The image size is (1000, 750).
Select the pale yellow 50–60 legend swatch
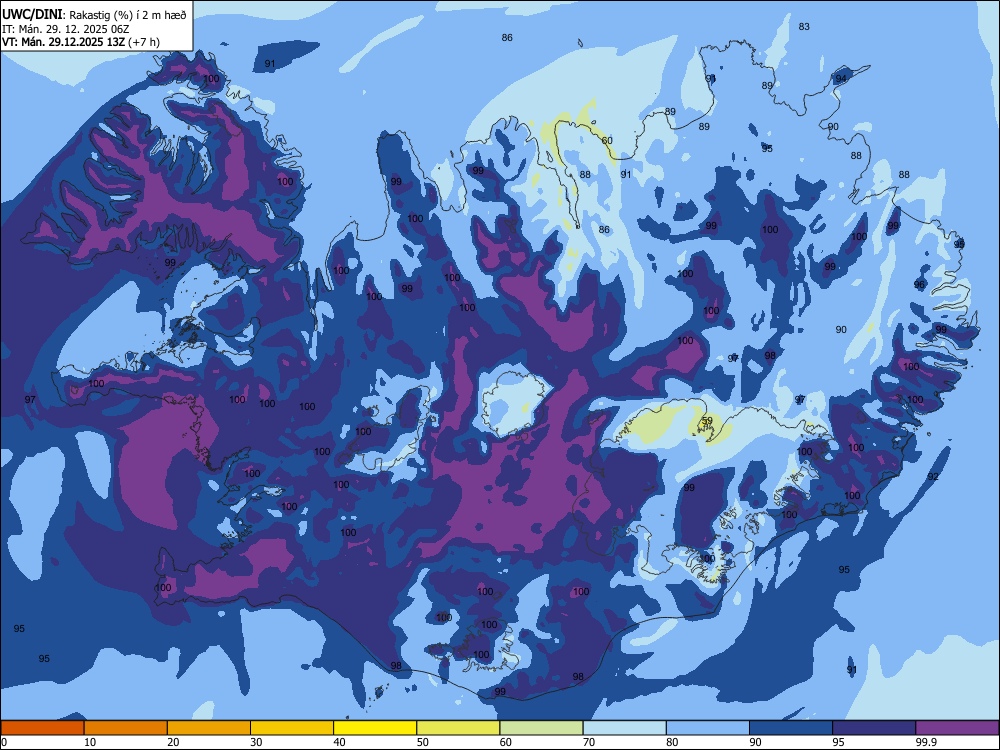click(x=458, y=728)
